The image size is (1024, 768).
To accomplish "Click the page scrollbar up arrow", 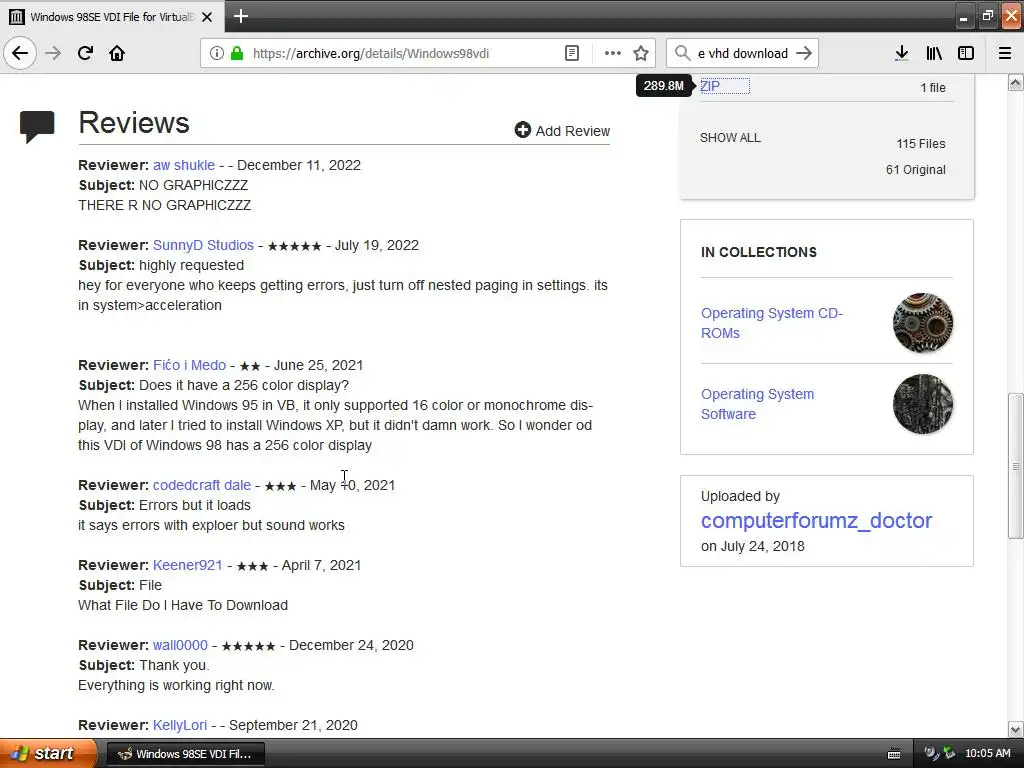I will coord(1015,82).
